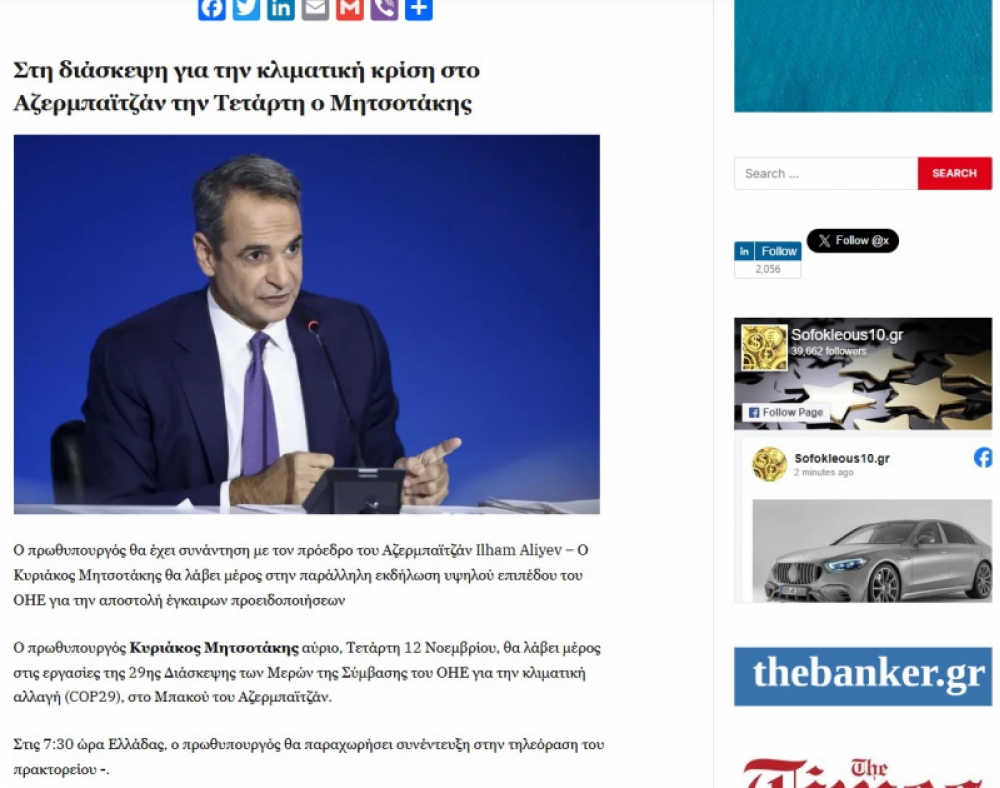Focus the Search text field
Viewport: 1000px width, 788px height.
[826, 173]
